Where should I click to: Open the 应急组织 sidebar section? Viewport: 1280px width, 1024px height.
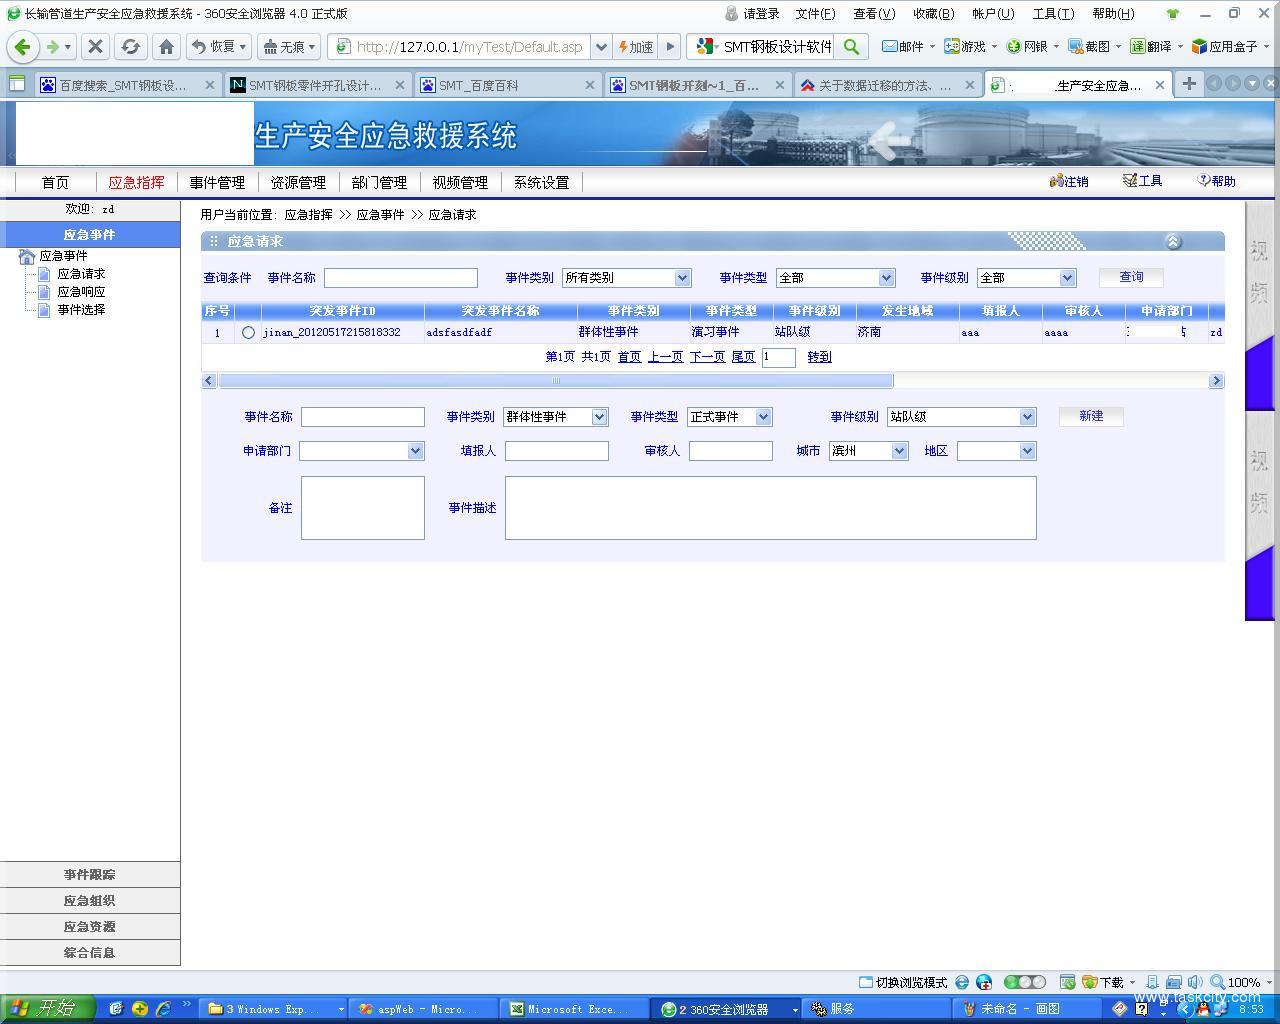pyautogui.click(x=90, y=901)
